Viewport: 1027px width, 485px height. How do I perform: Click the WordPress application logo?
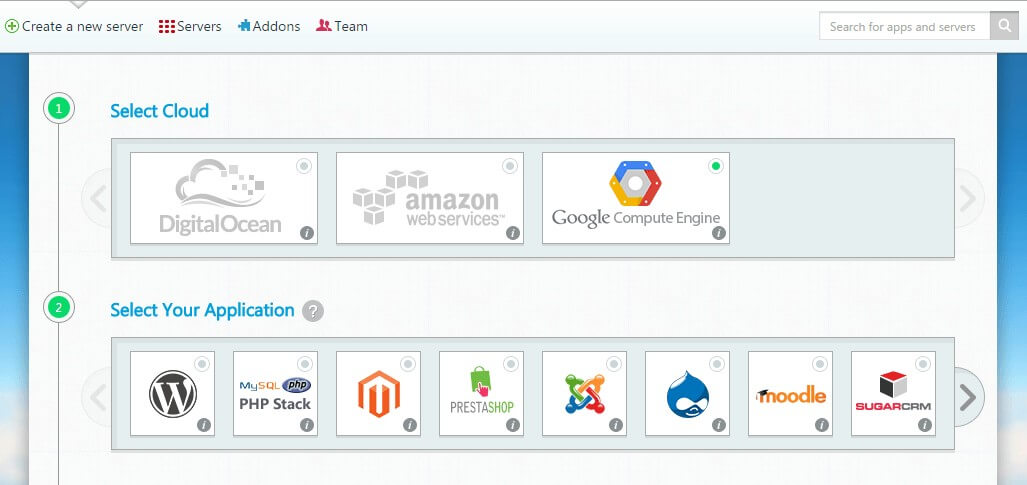[x=173, y=394]
